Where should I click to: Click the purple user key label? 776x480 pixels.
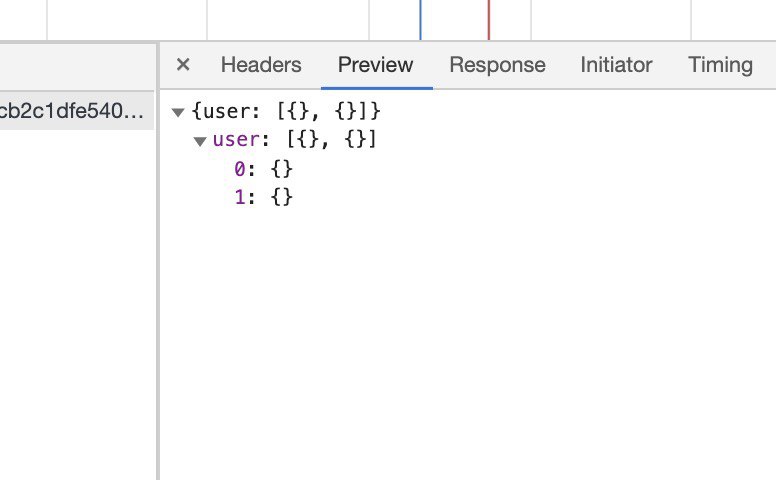(x=236, y=140)
